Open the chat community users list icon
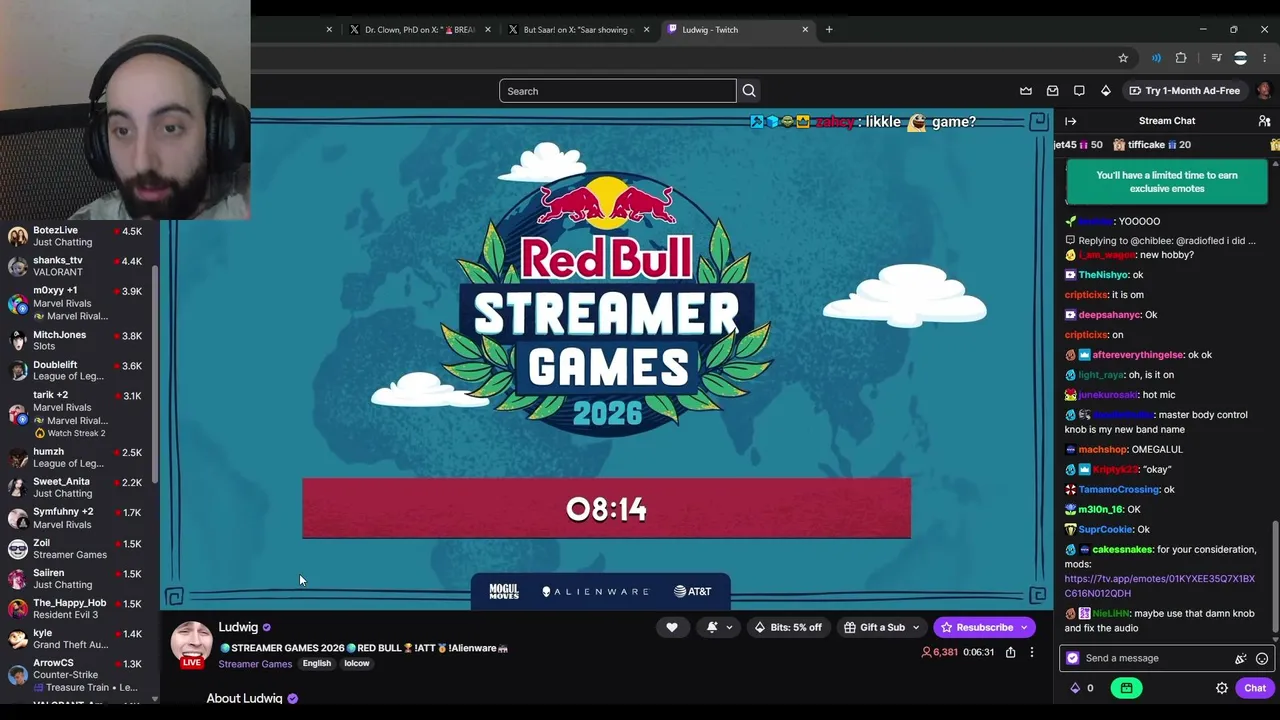 pyautogui.click(x=1264, y=121)
